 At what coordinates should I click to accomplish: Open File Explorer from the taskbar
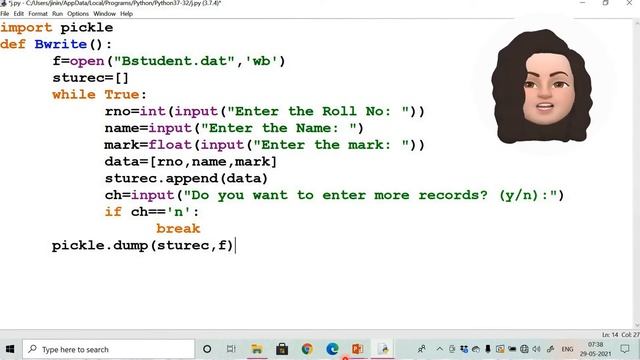click(x=257, y=349)
